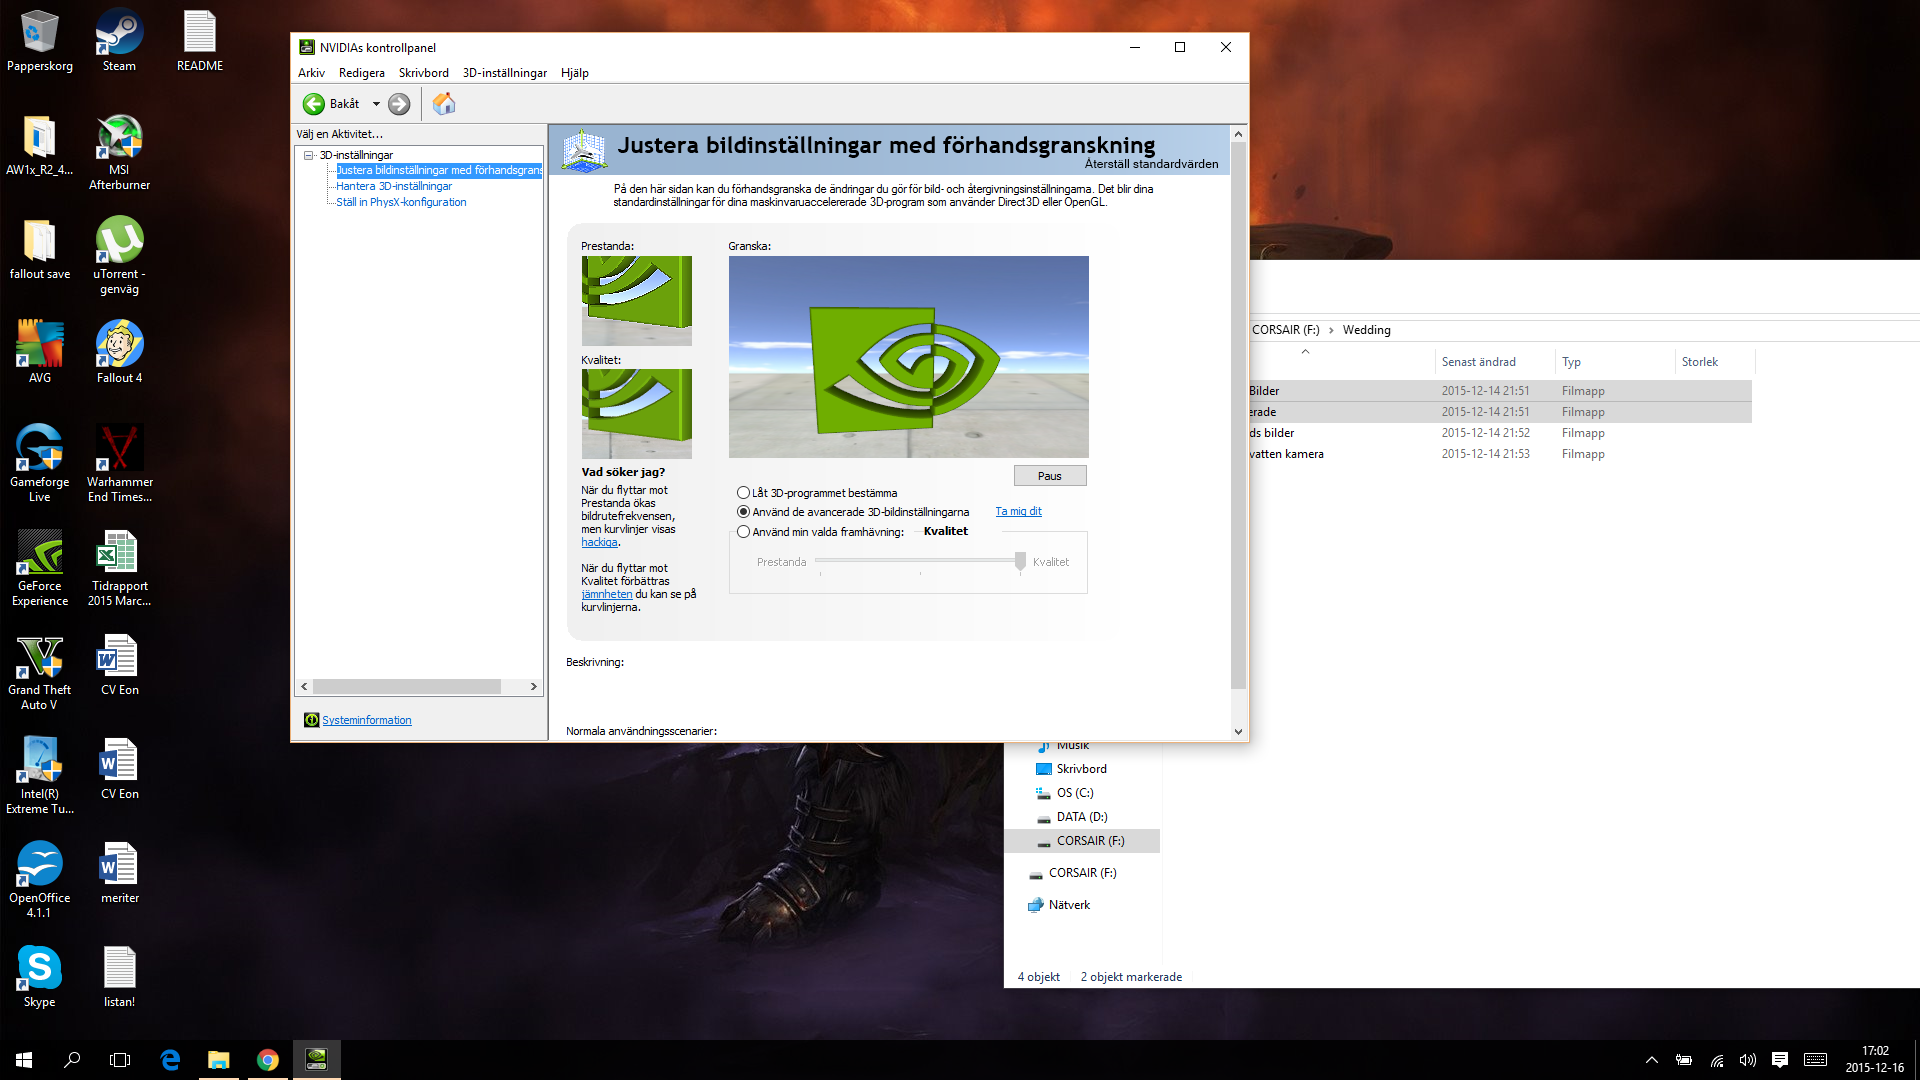The height and width of the screenshot is (1080, 1920).
Task: Open the Redigera menu
Action: (x=362, y=73)
